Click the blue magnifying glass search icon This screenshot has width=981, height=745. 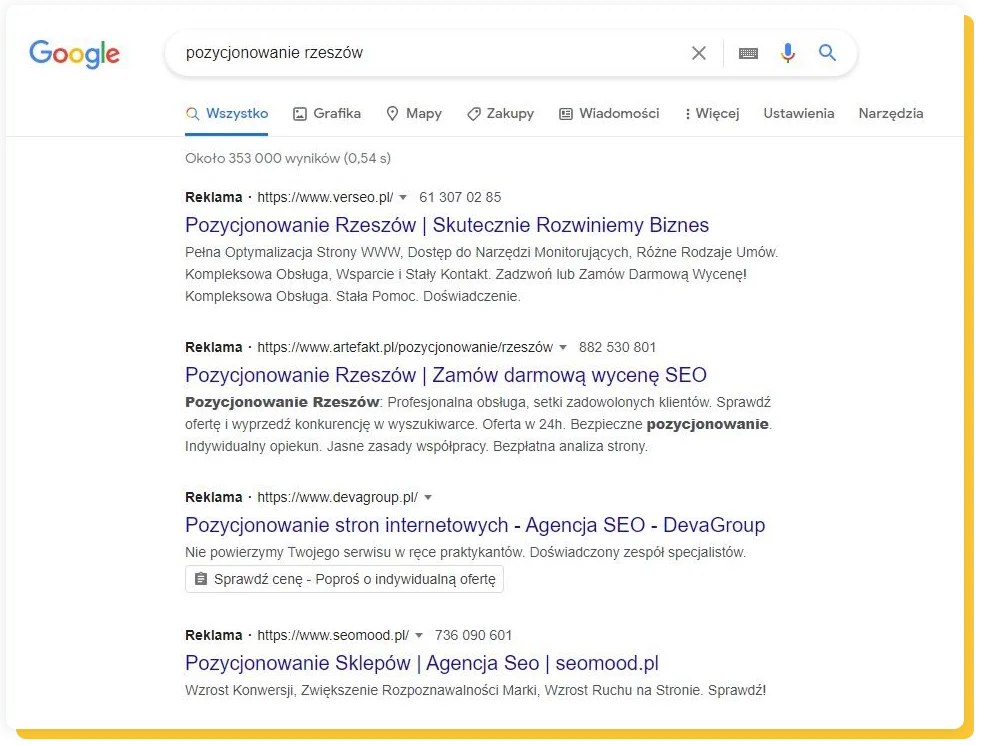pyautogui.click(x=827, y=53)
